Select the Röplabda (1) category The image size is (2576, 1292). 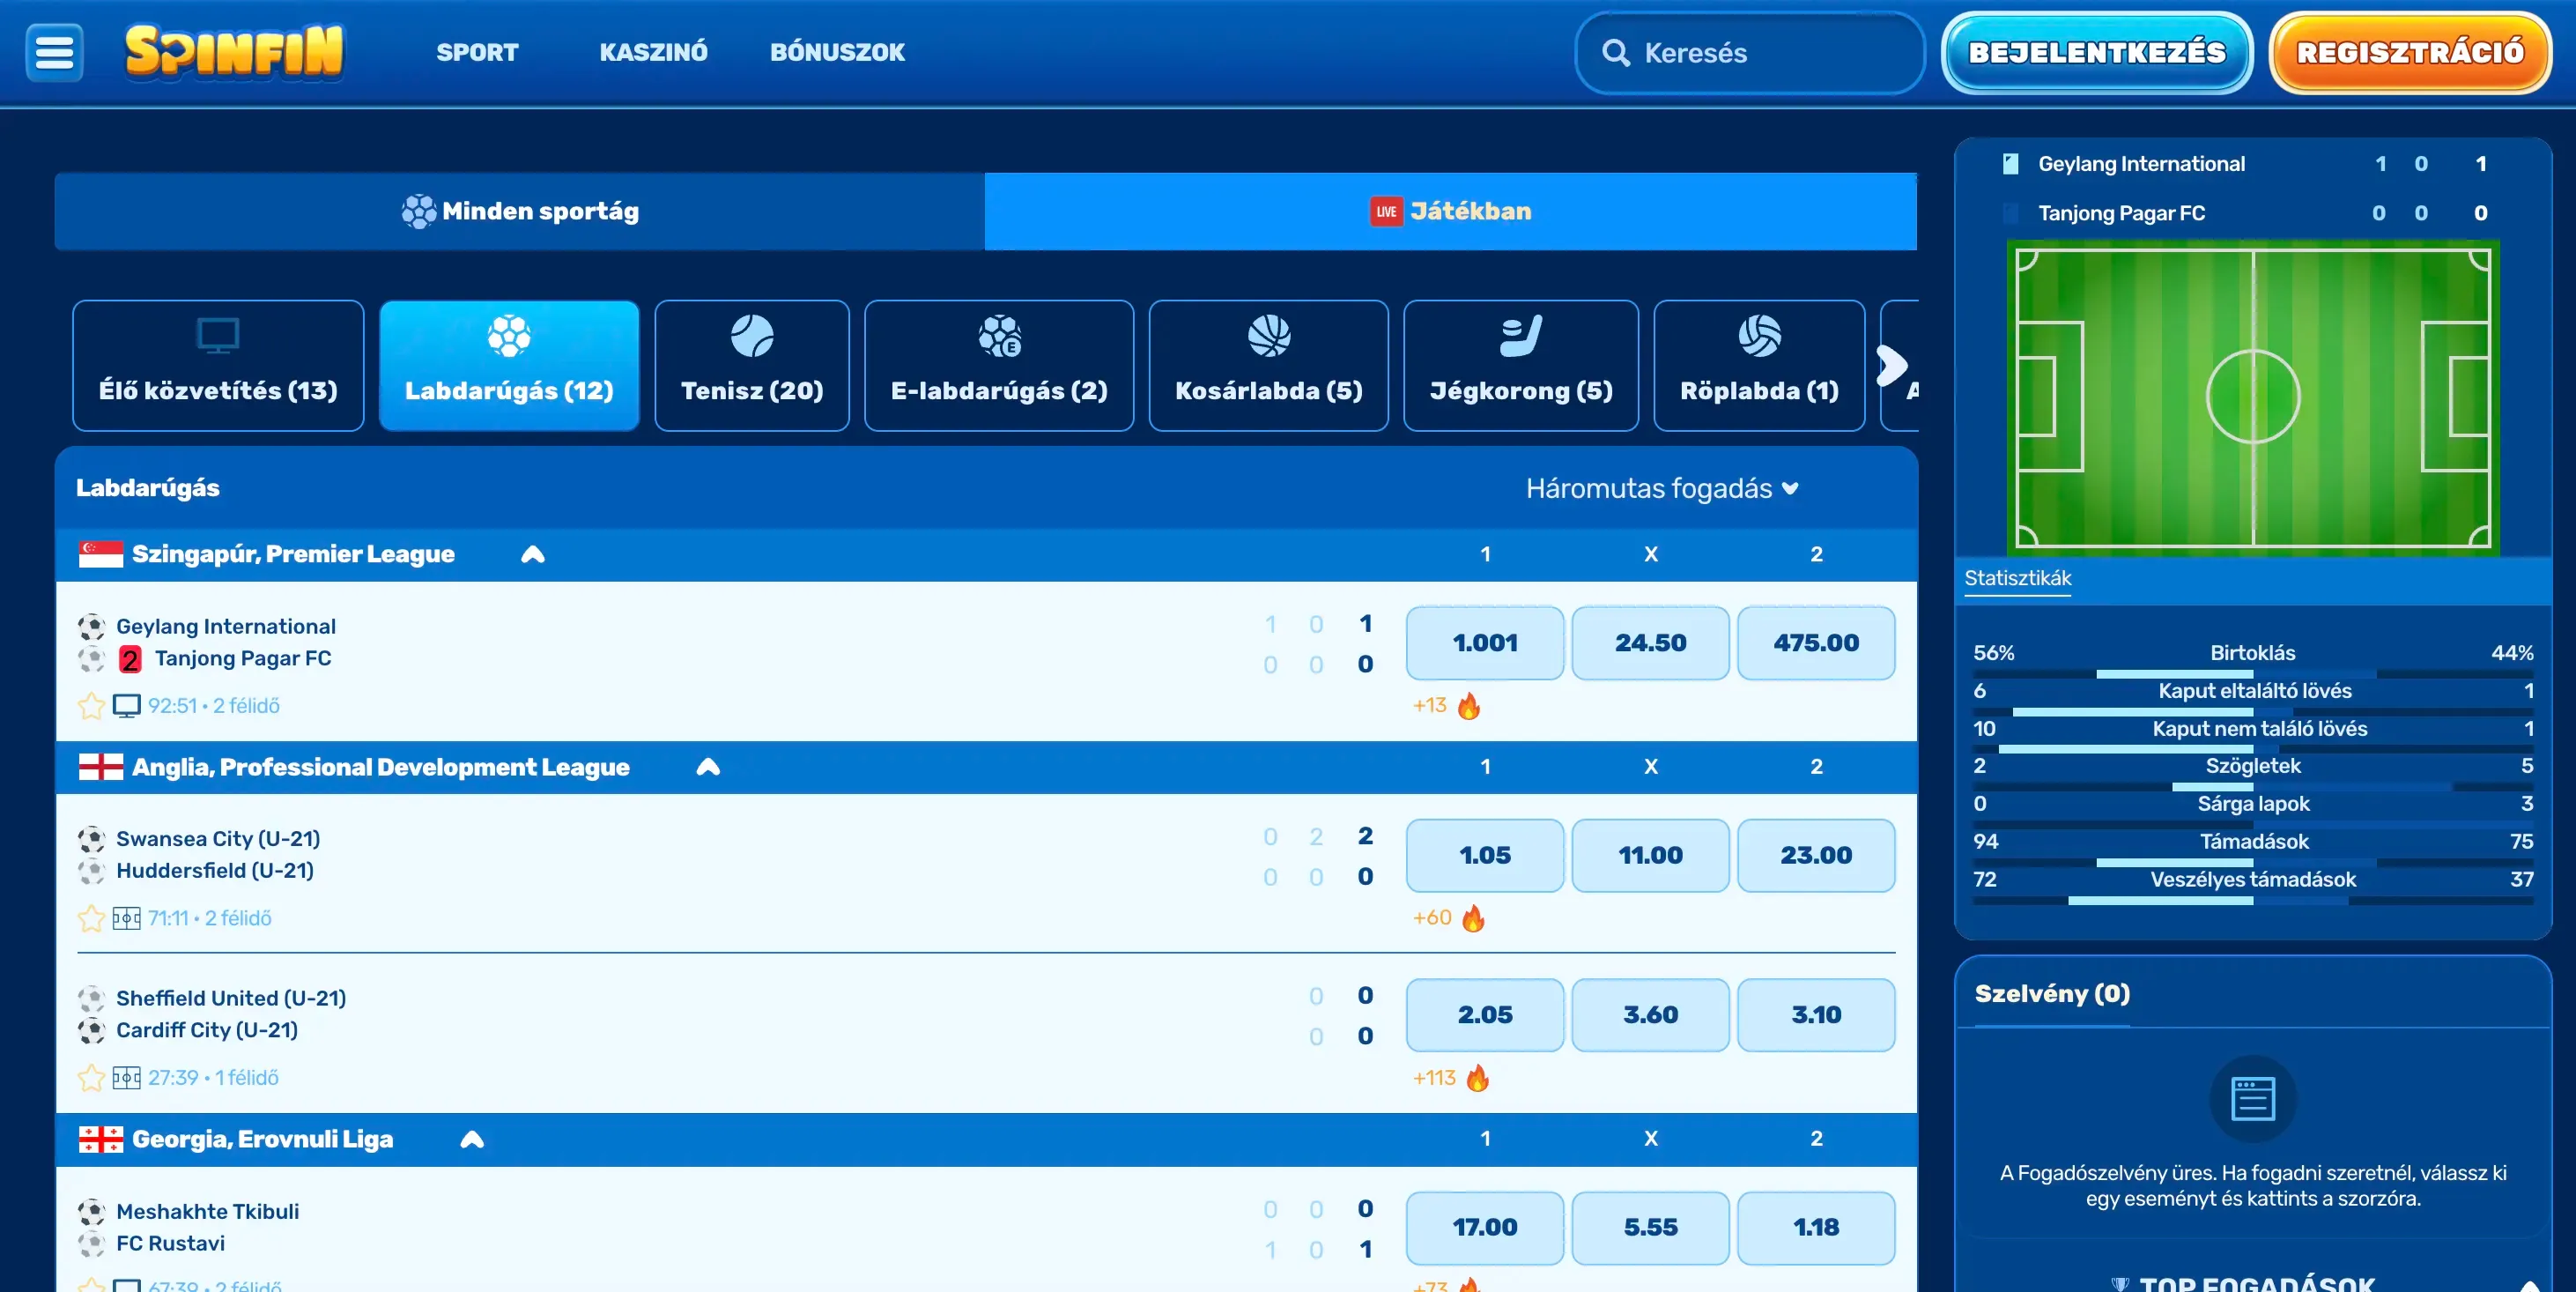[x=1759, y=366]
